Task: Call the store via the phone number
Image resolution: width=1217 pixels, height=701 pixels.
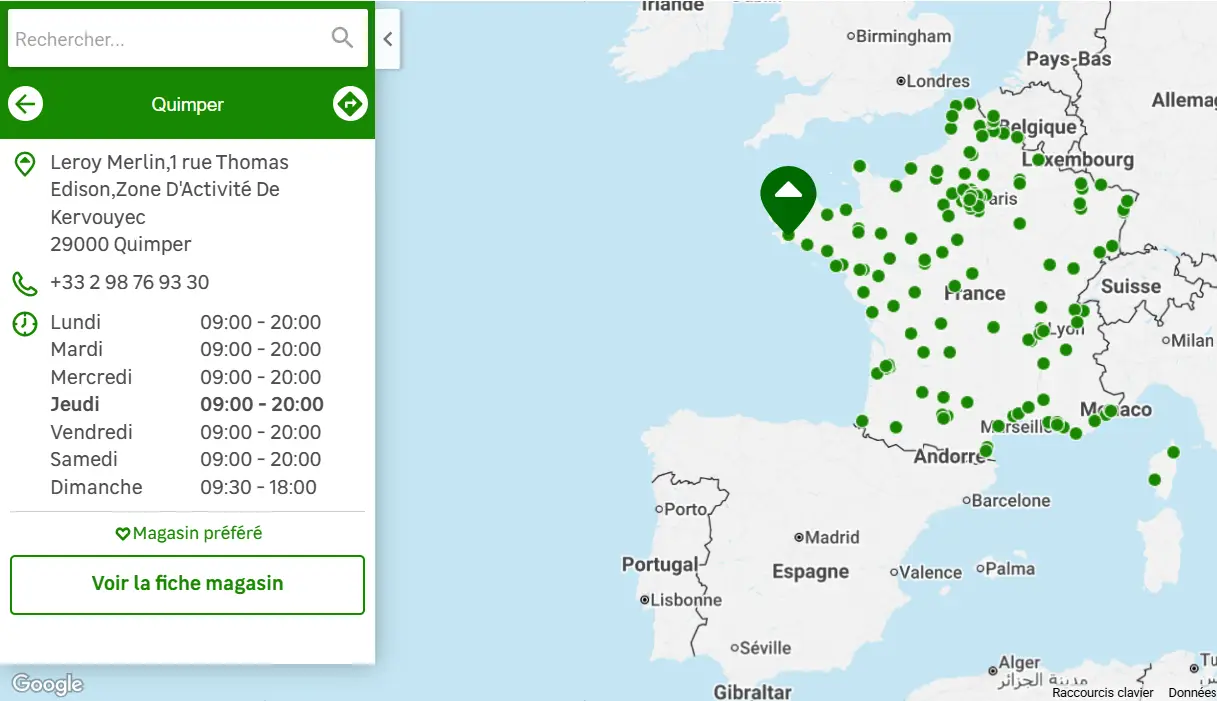Action: coord(129,282)
